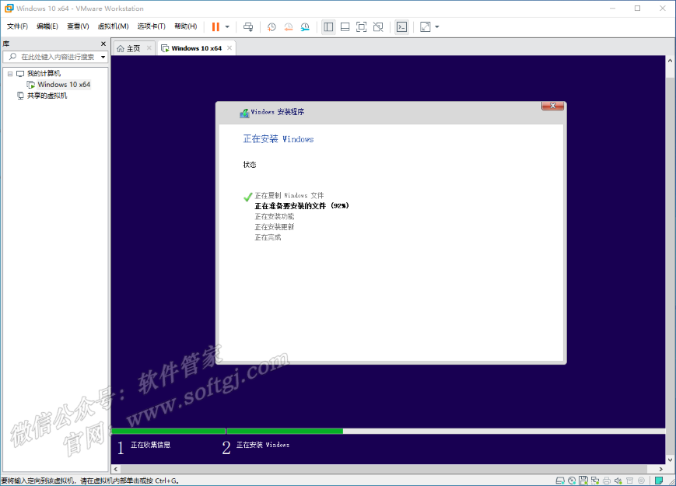The width and height of the screenshot is (676, 486).
Task: Click the green installation progress bar
Action: (227, 431)
